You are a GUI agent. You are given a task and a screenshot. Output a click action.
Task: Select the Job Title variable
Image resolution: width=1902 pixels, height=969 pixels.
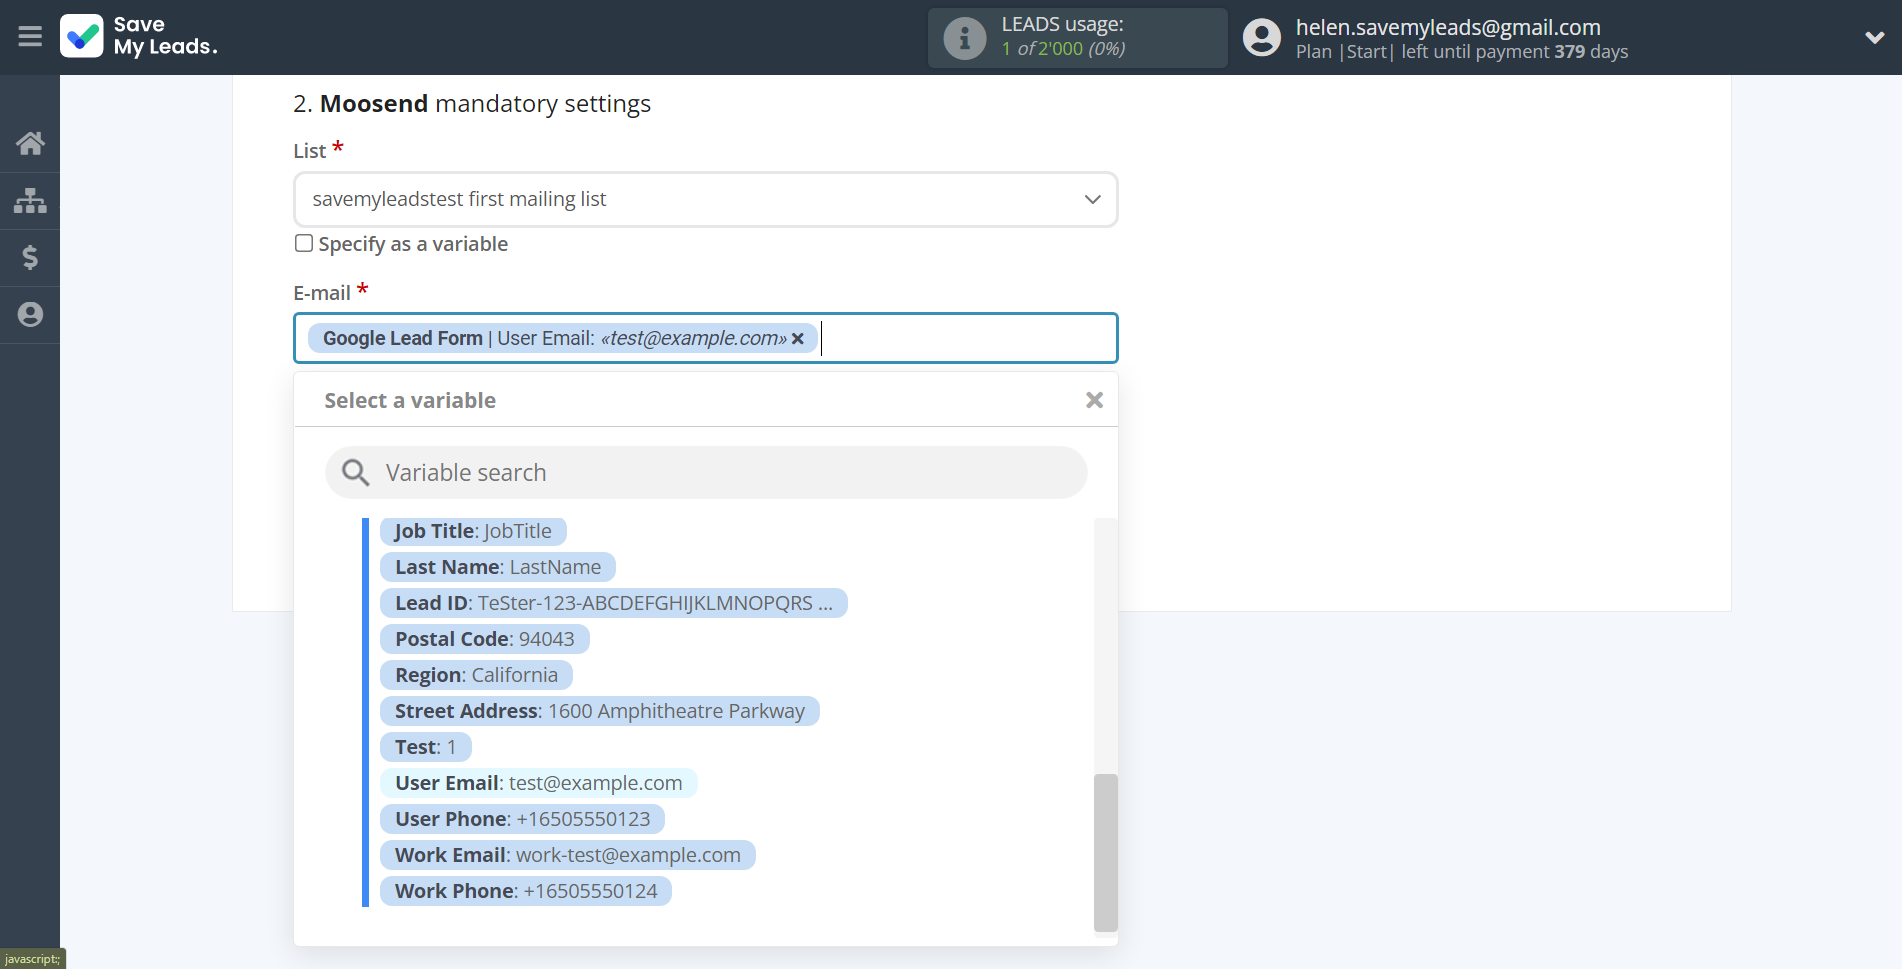coord(473,531)
